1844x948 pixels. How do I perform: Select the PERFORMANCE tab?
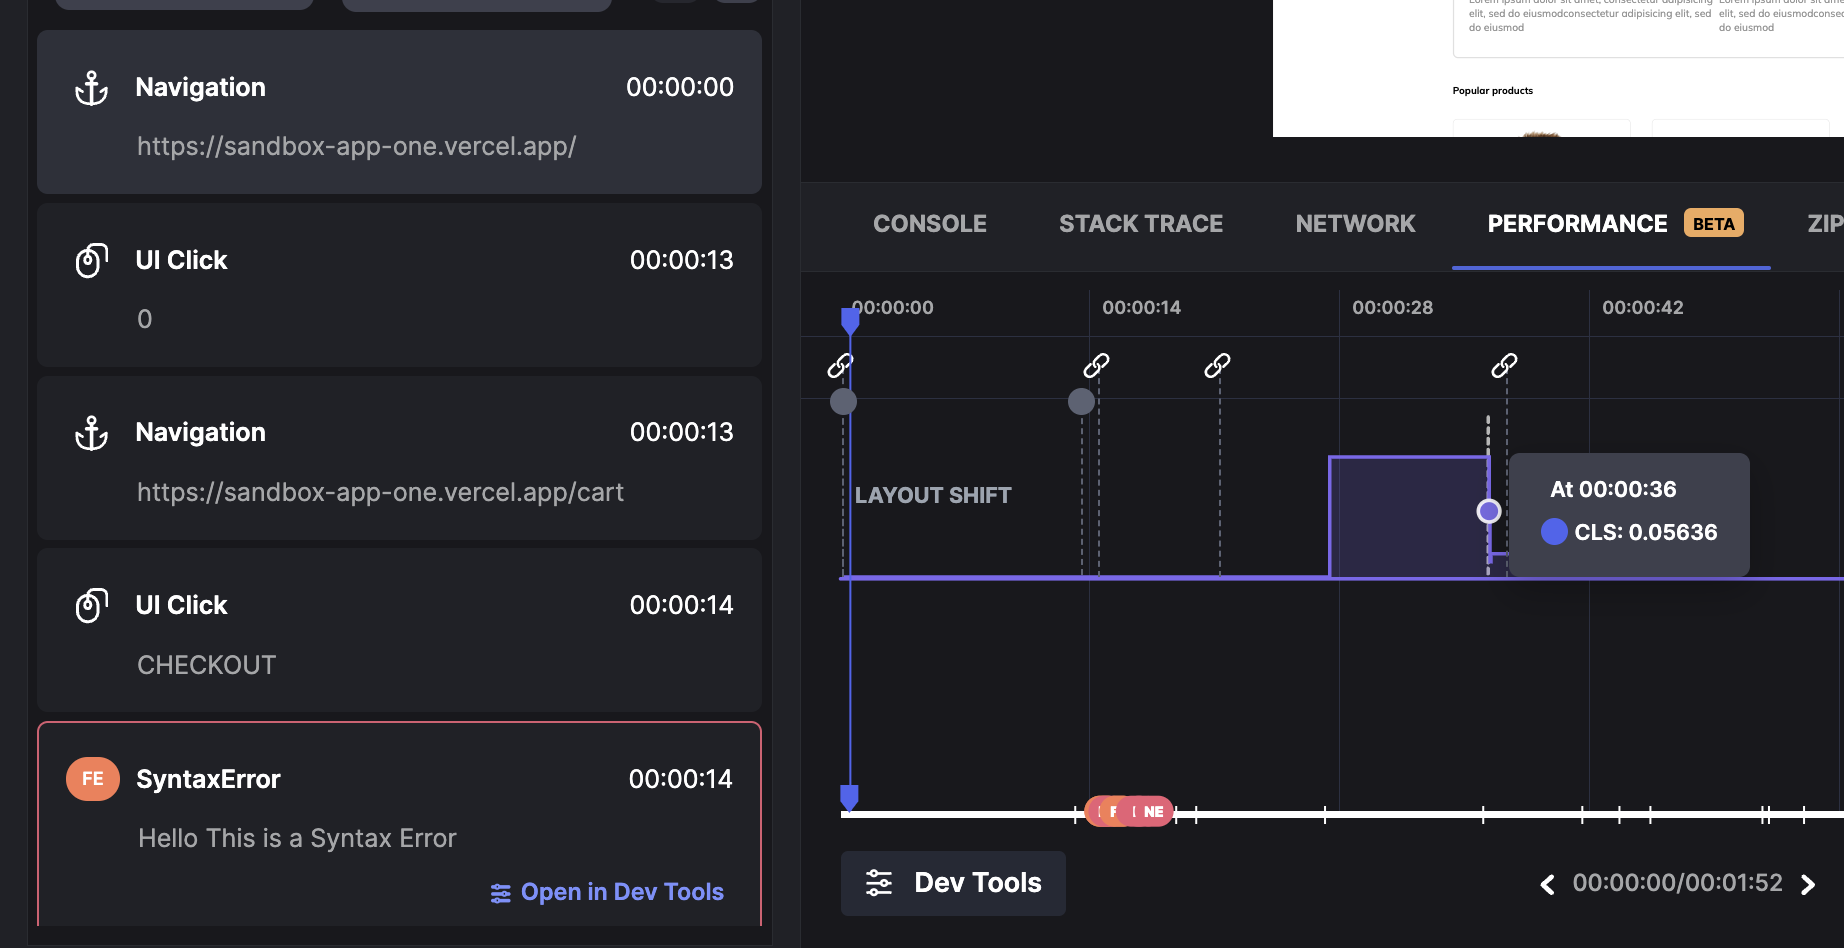[x=1577, y=224]
